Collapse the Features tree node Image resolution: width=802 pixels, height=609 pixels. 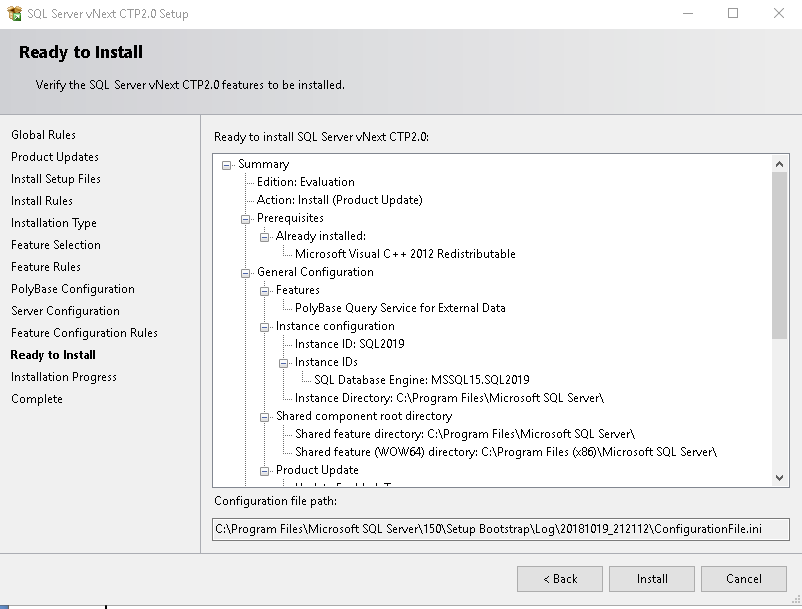(266, 290)
